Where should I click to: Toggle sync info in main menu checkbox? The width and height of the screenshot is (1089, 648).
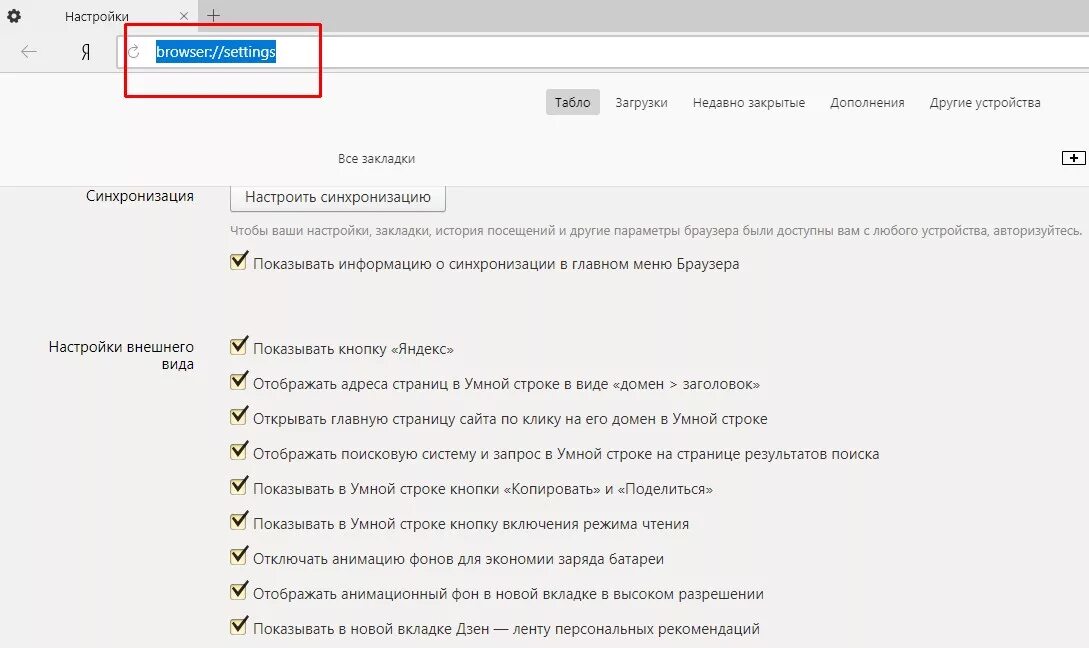(238, 261)
